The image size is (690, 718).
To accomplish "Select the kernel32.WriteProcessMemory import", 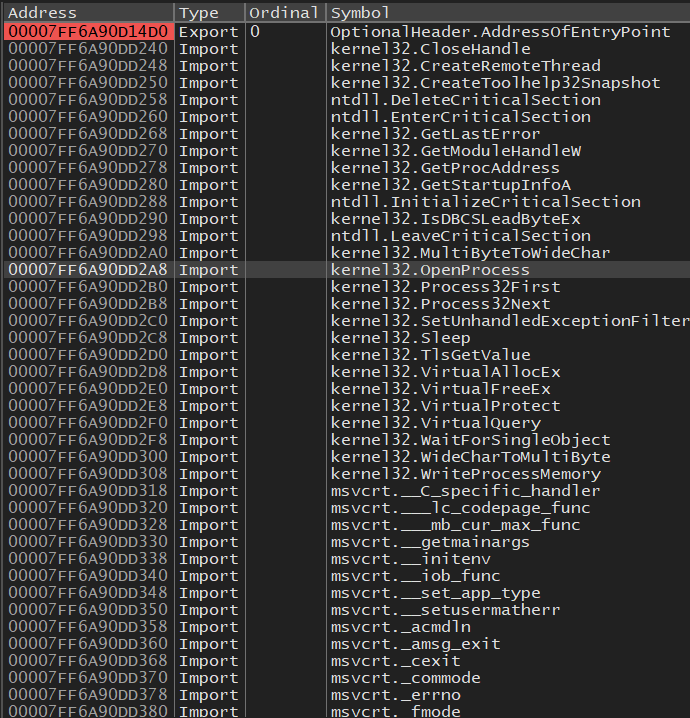I will [x=456, y=474].
